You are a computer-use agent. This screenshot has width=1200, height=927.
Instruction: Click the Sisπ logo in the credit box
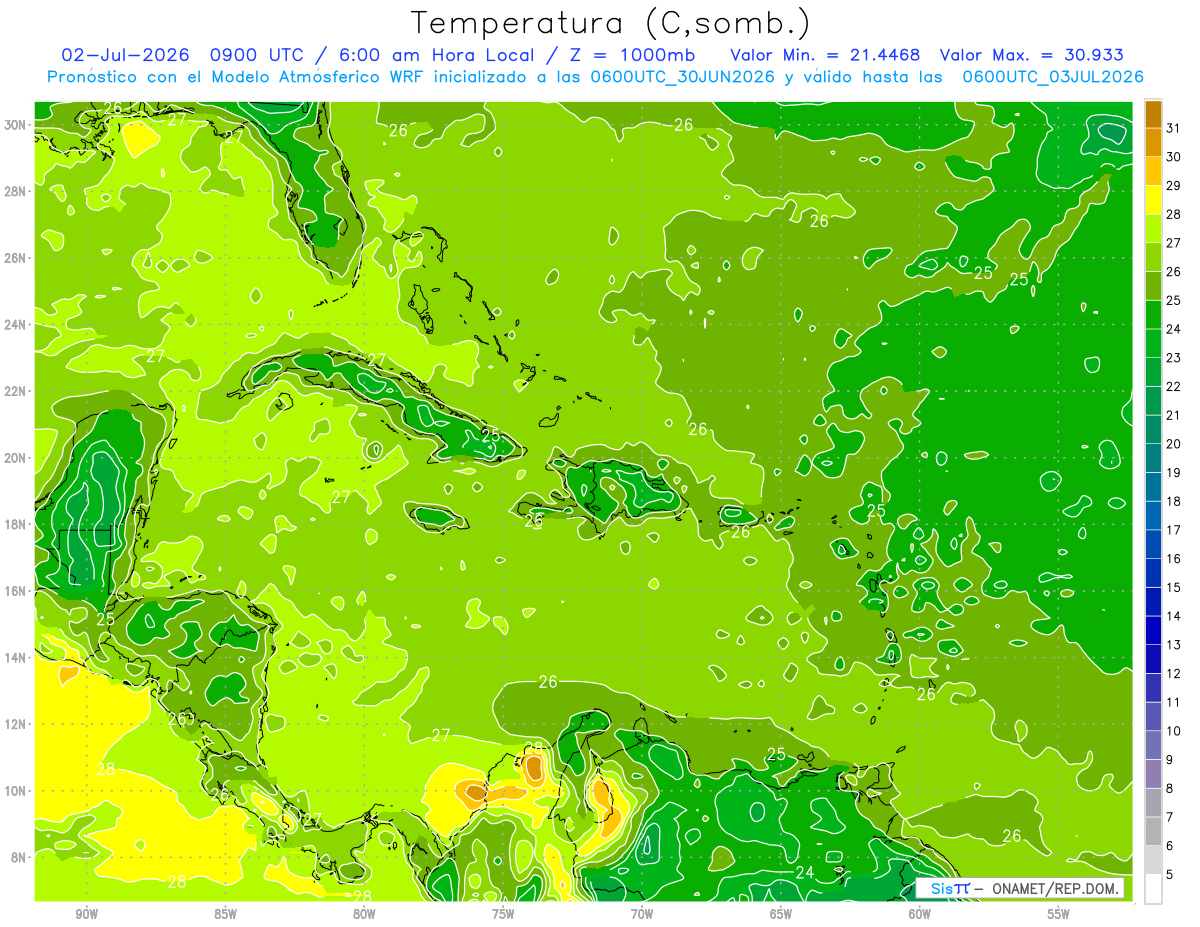950,888
